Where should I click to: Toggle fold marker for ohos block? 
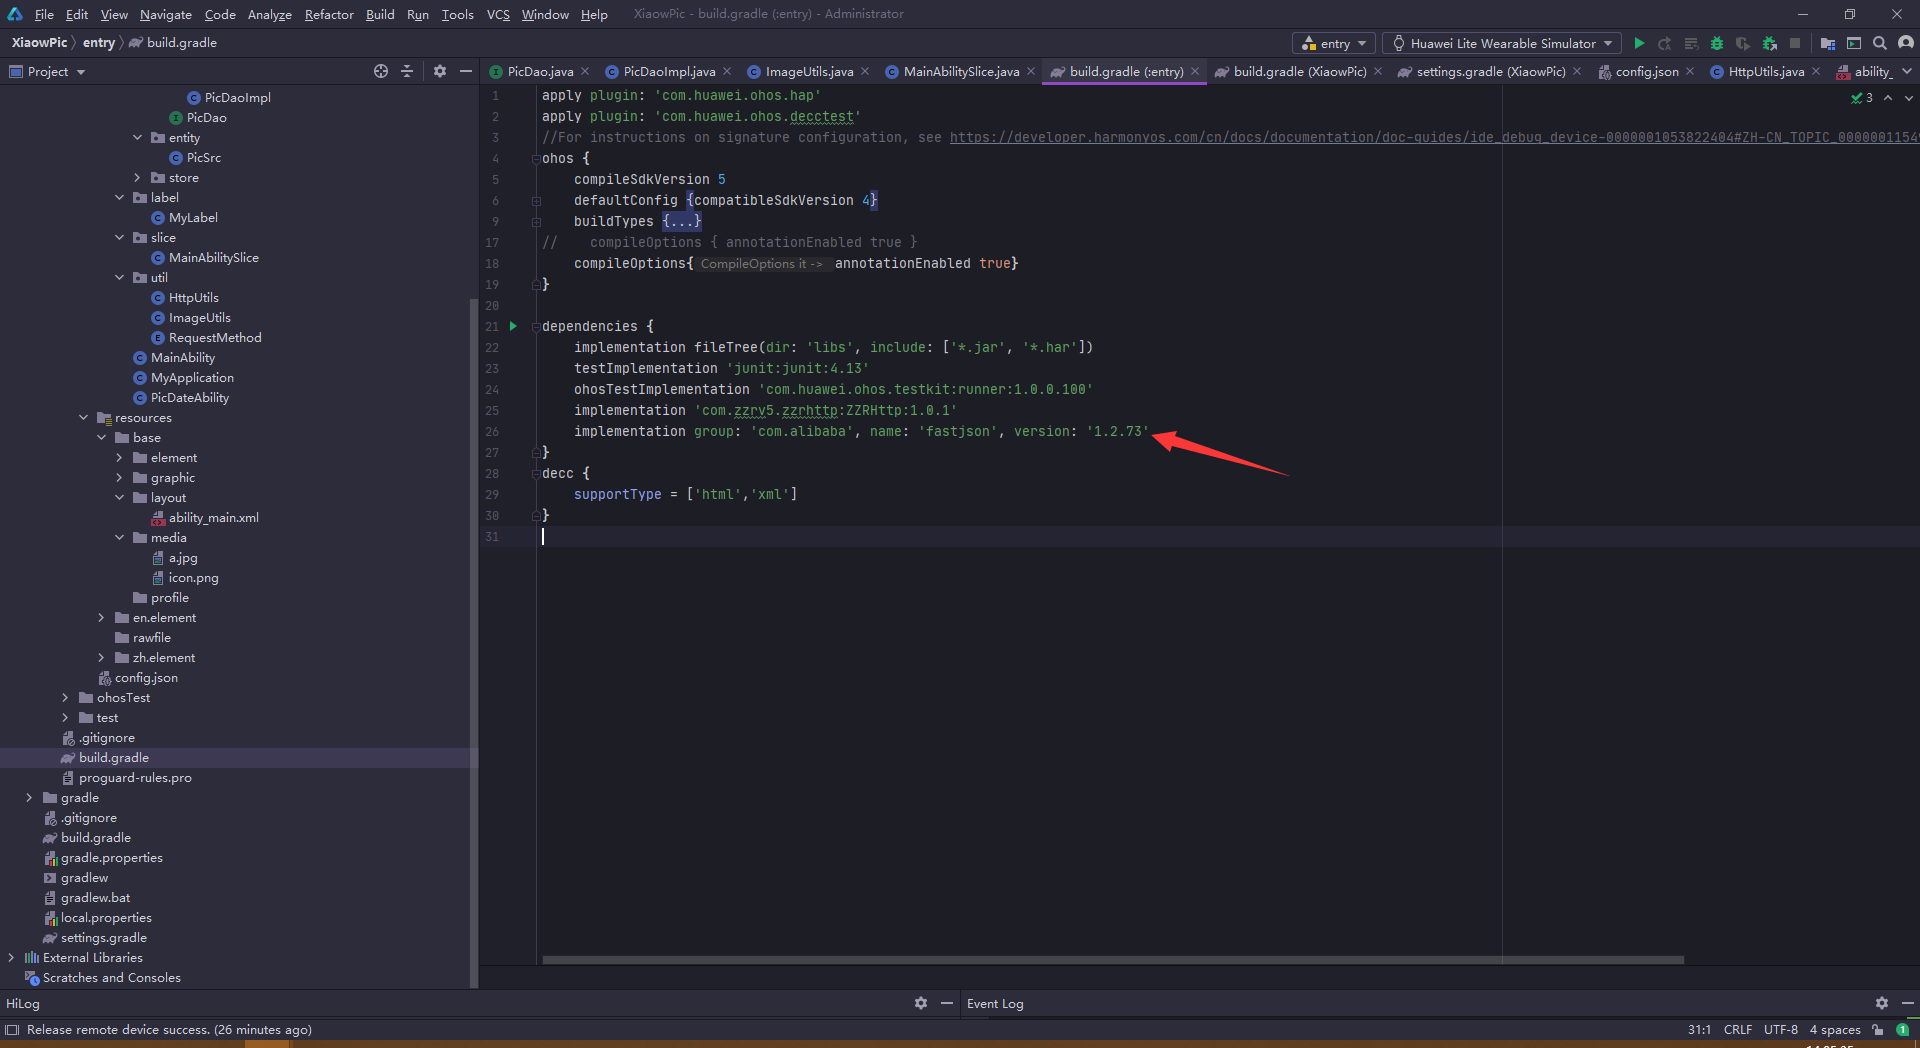(536, 159)
